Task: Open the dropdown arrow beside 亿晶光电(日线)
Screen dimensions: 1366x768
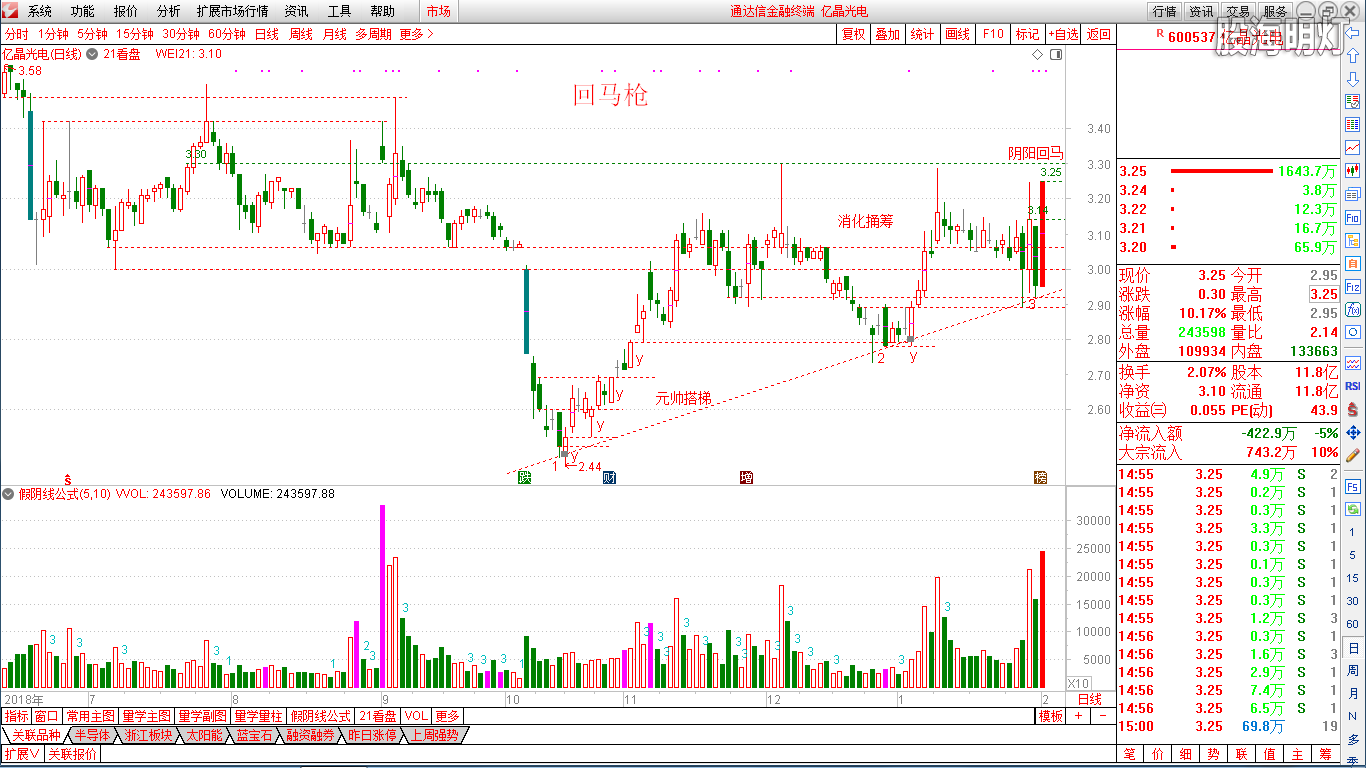Action: coord(92,54)
